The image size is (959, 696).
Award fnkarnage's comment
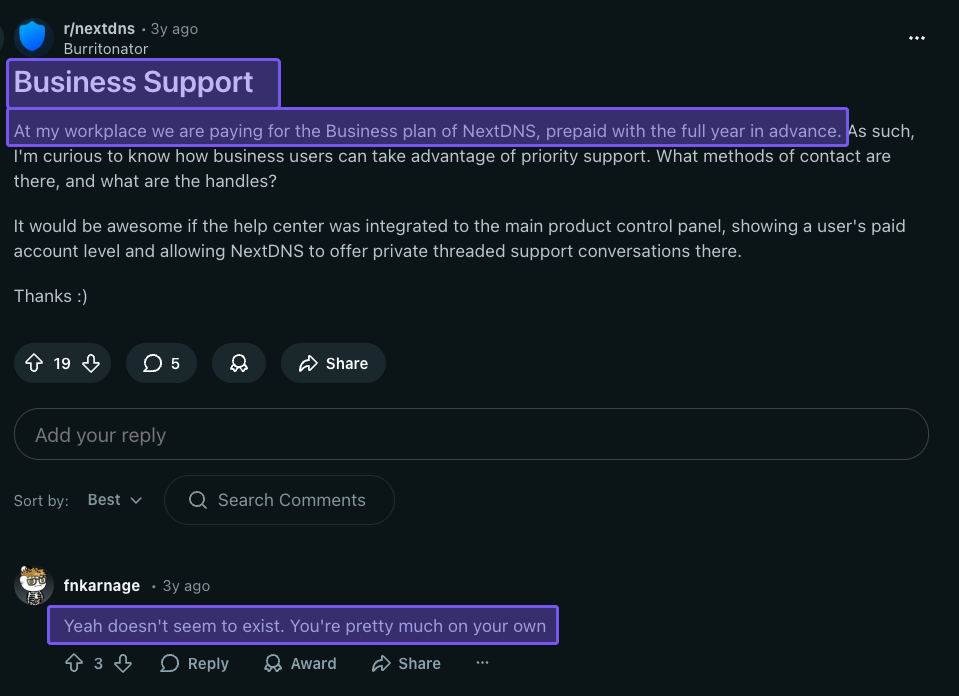point(300,663)
